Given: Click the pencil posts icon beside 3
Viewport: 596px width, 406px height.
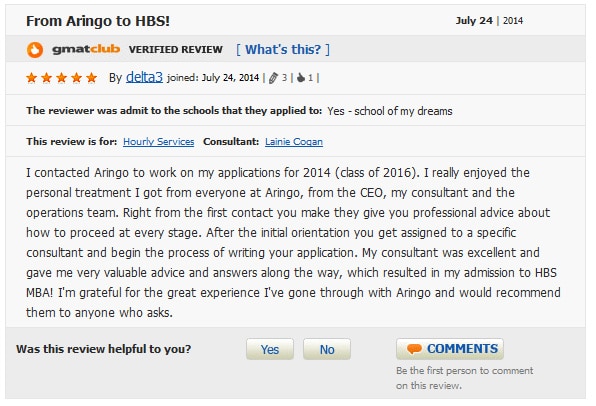Looking at the screenshot, I should click(x=273, y=78).
